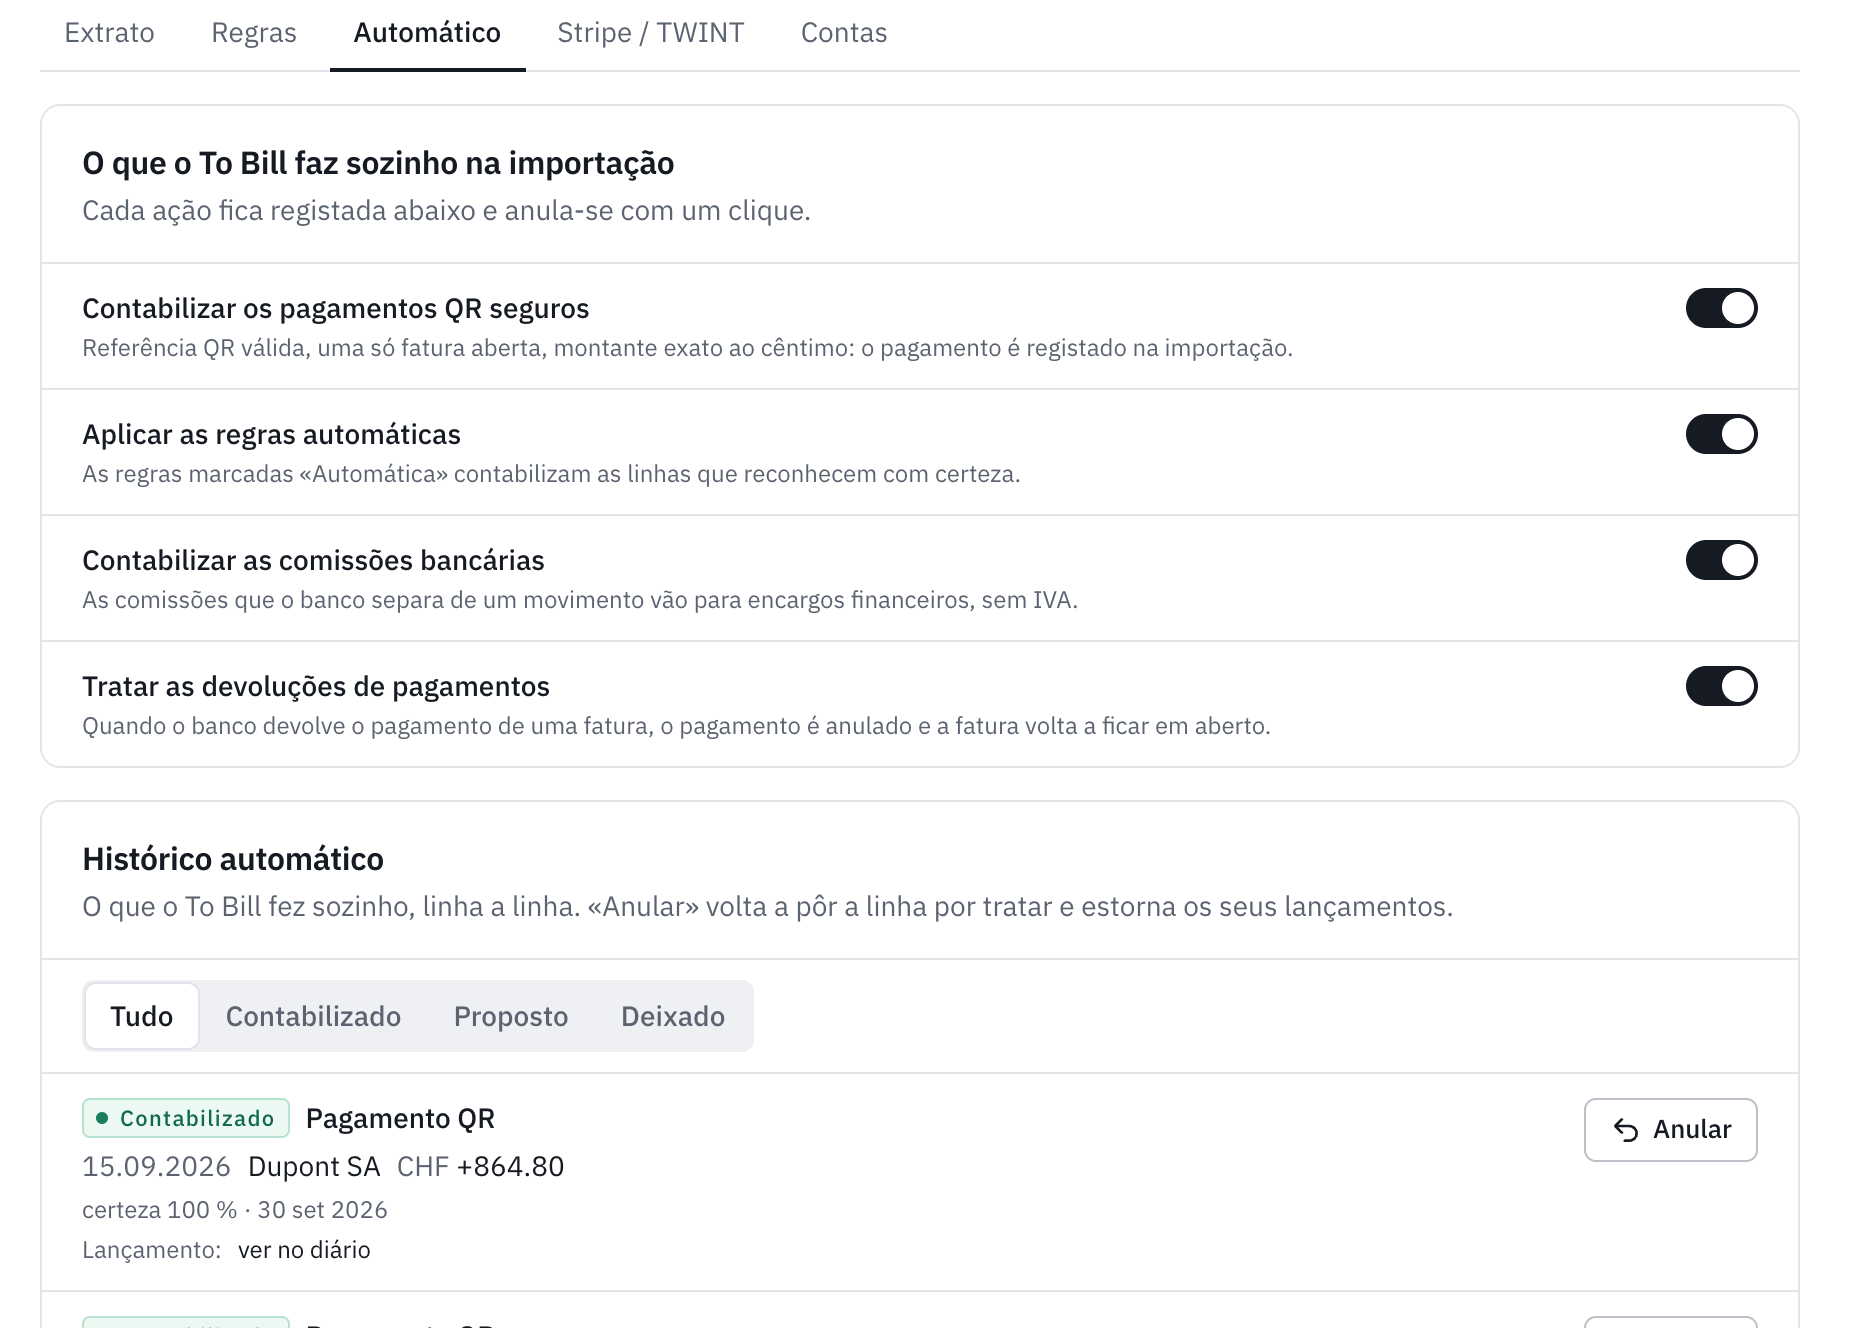Viewport: 1864px width, 1328px height.
Task: Filter history by Contabilizado
Action: click(x=313, y=1016)
